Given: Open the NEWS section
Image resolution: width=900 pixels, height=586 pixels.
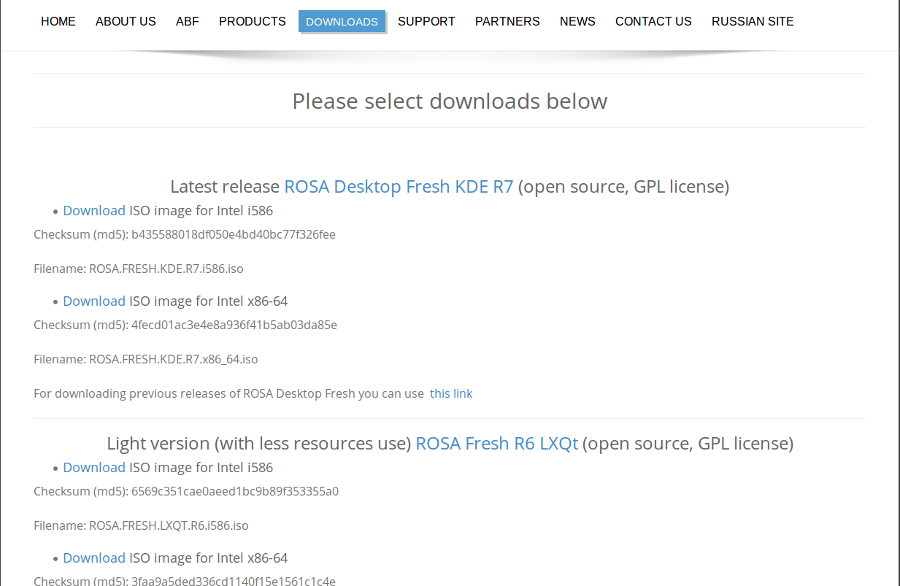Looking at the screenshot, I should coord(577,21).
